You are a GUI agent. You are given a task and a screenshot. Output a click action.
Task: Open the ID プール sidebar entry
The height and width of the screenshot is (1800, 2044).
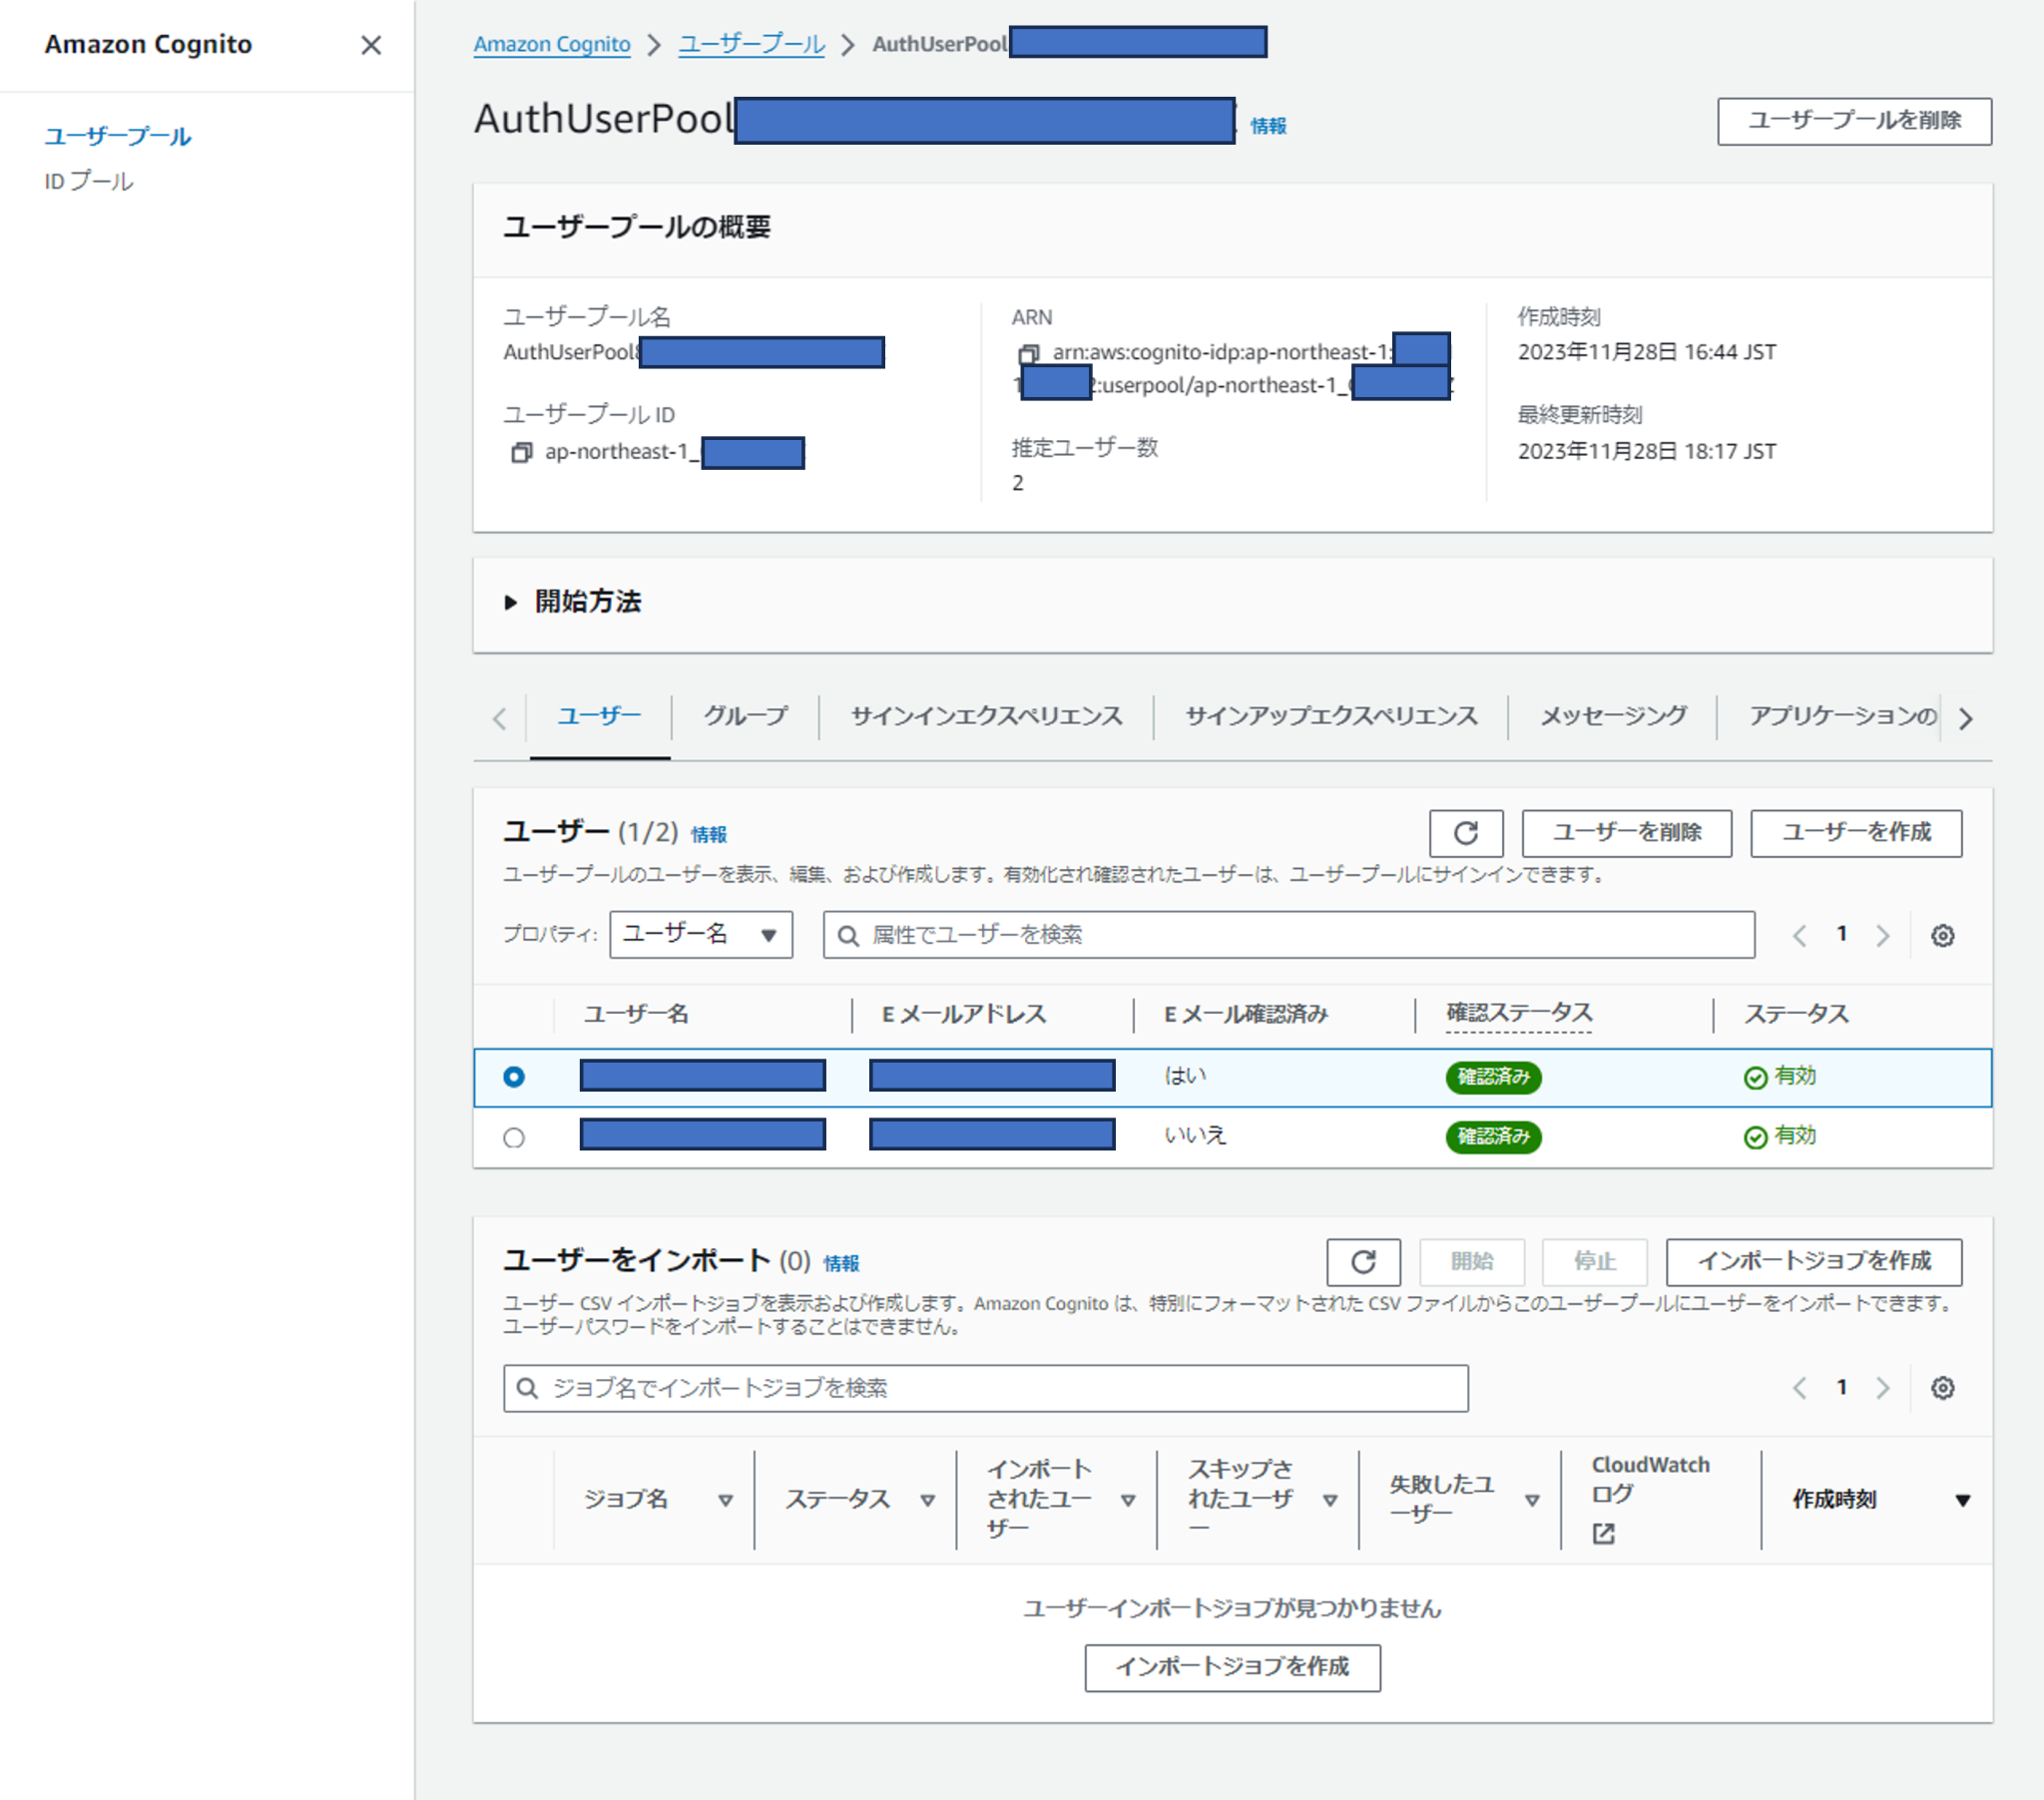coord(88,181)
